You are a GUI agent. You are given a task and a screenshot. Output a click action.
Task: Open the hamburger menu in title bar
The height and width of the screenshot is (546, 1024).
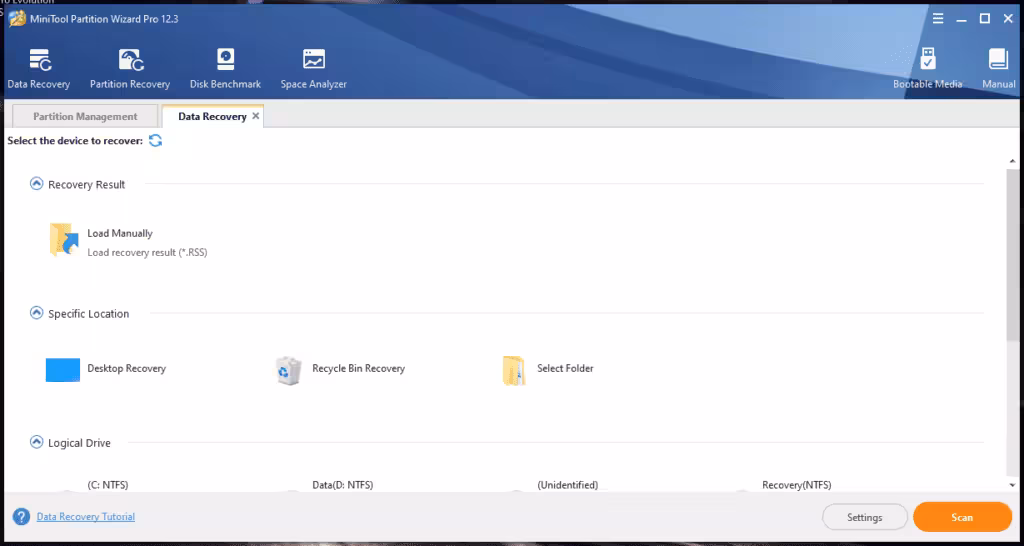pos(938,19)
